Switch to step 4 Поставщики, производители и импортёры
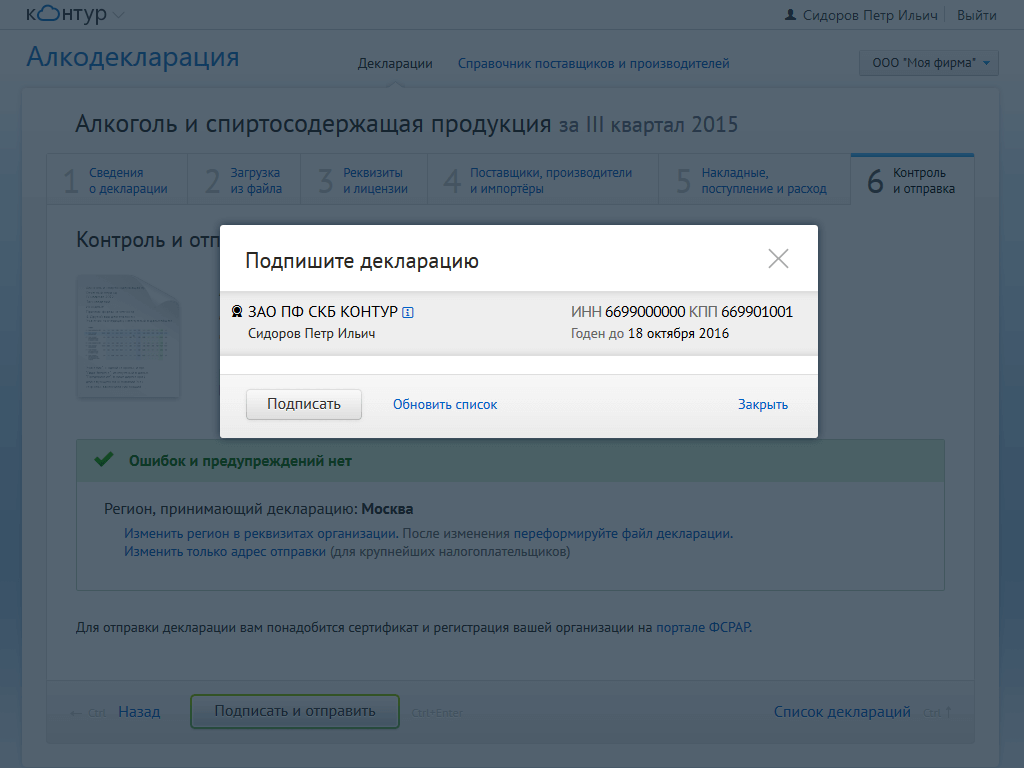 point(543,180)
